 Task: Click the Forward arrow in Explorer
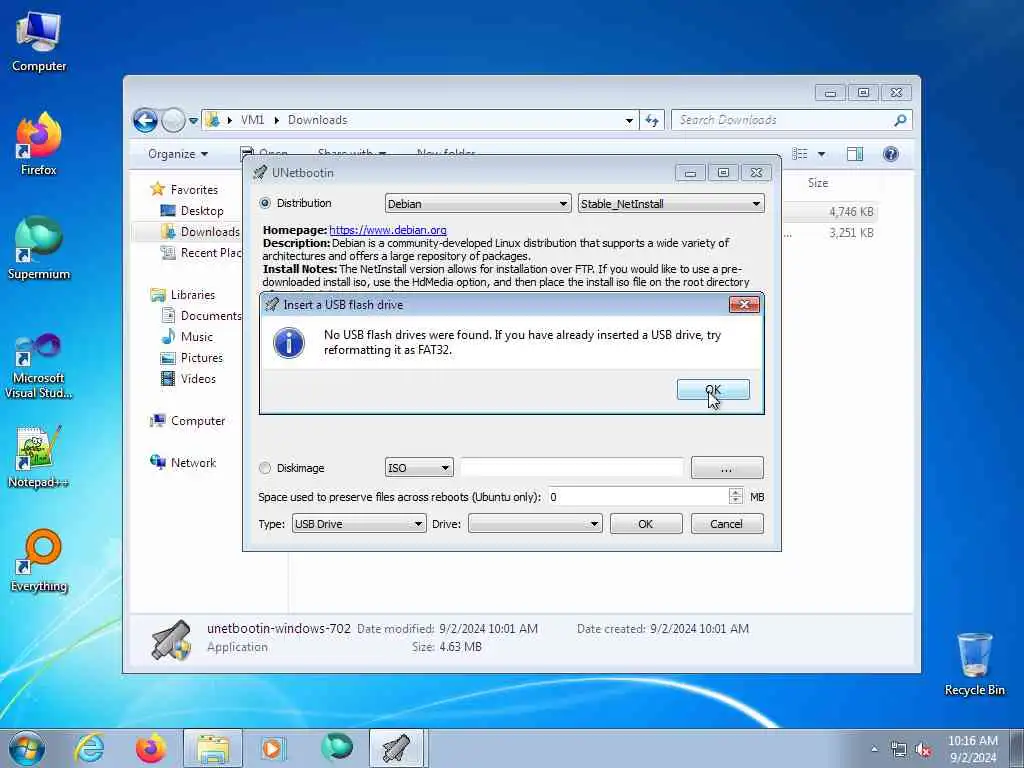(173, 120)
